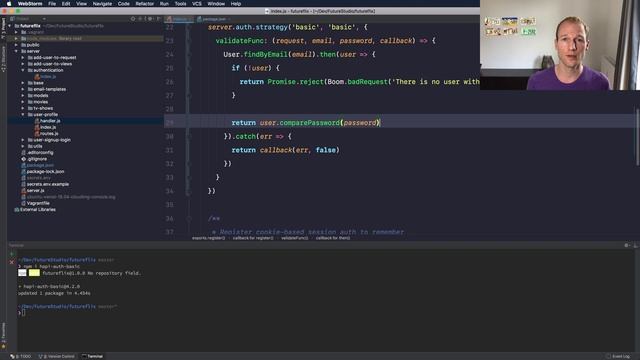This screenshot has width=640, height=360.
Task: Click the server.js file icon in the tree
Action: tap(24, 191)
